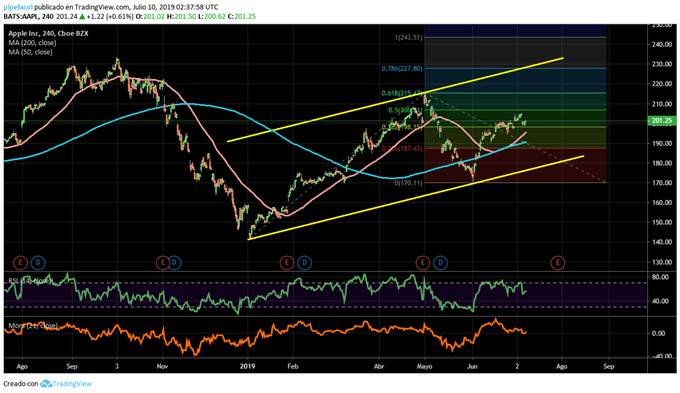Select the MA (50, close) indicator label
This screenshot has width=680, height=393.
[30, 52]
